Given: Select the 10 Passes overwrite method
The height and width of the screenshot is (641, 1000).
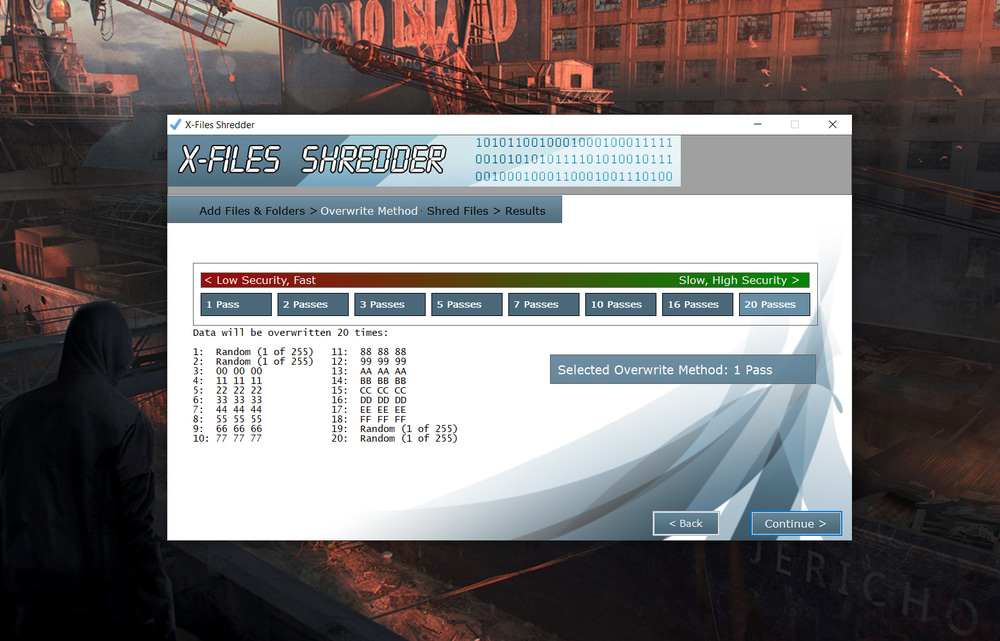Looking at the screenshot, I should point(621,305).
